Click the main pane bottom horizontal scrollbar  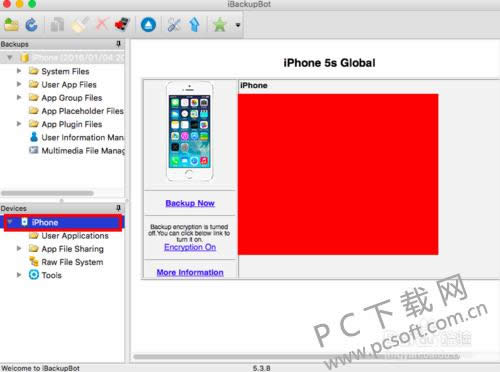pos(297,356)
